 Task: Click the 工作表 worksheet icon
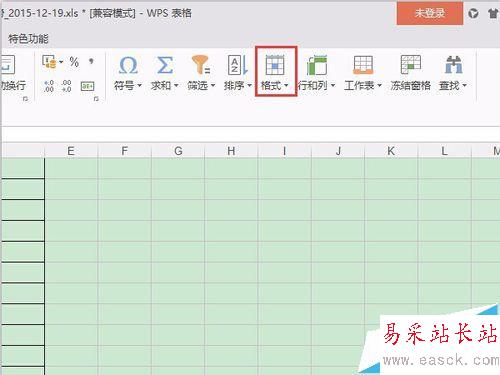[x=363, y=65]
